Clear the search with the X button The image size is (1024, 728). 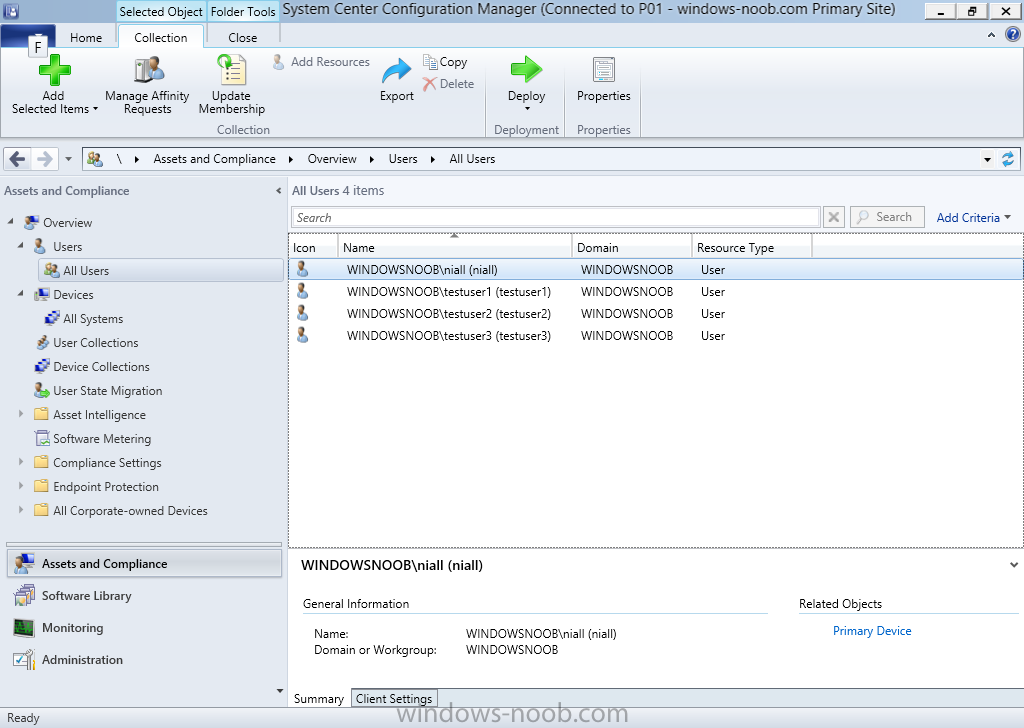point(833,217)
